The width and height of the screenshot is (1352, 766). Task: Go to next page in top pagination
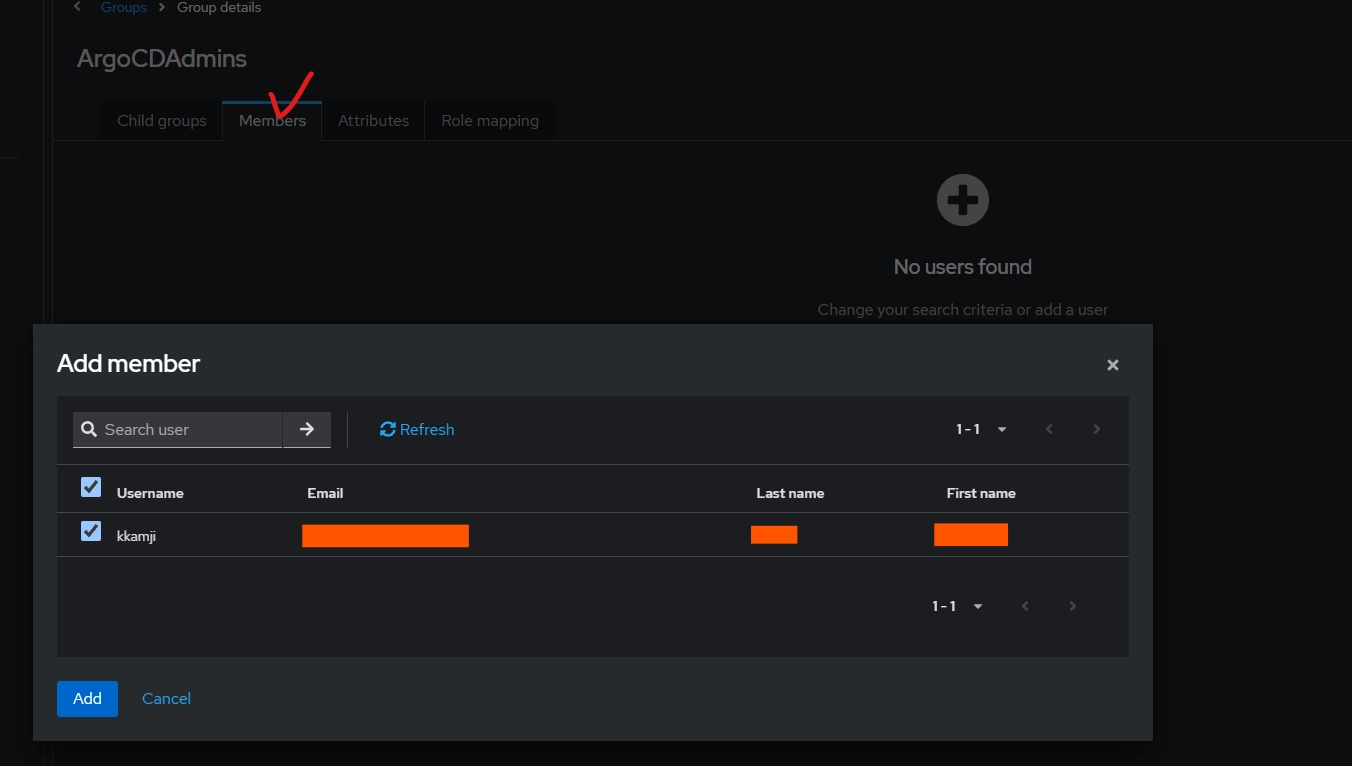tap(1096, 429)
